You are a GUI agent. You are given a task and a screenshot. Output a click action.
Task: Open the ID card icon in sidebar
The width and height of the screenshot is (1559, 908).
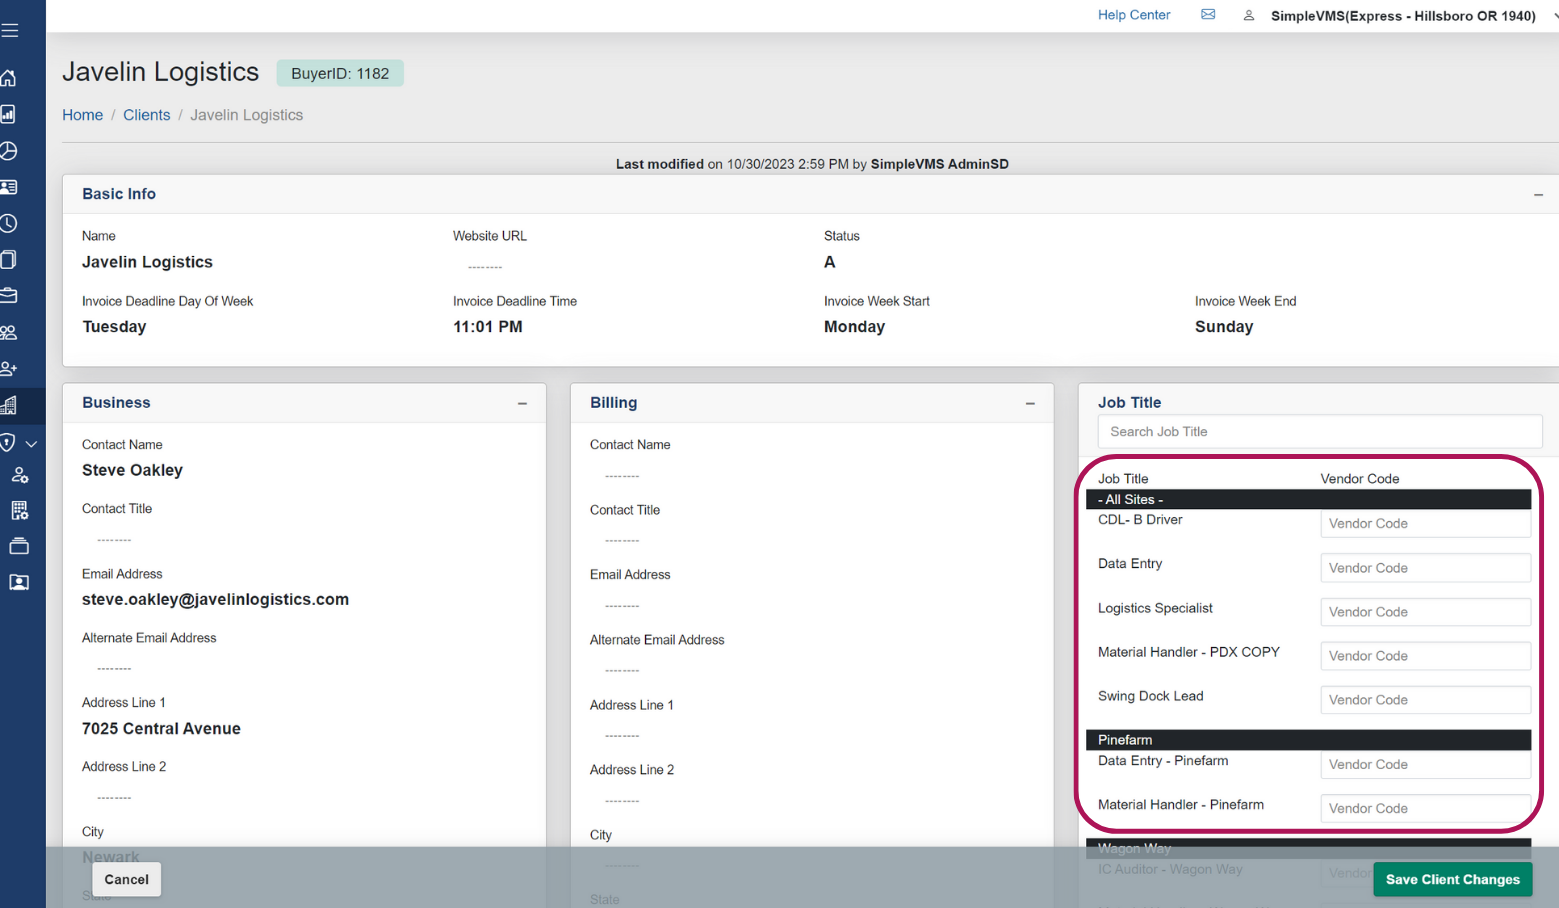pyautogui.click(x=9, y=187)
